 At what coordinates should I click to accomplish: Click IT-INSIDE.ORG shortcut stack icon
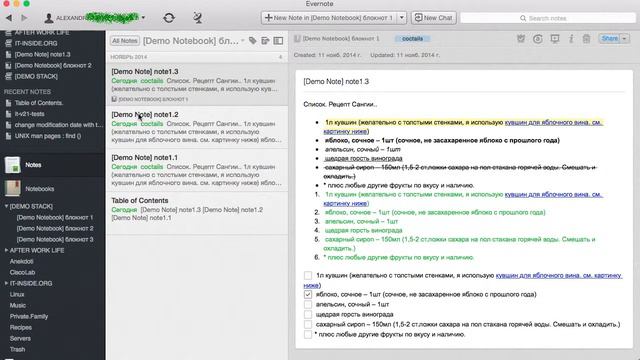tap(8, 43)
